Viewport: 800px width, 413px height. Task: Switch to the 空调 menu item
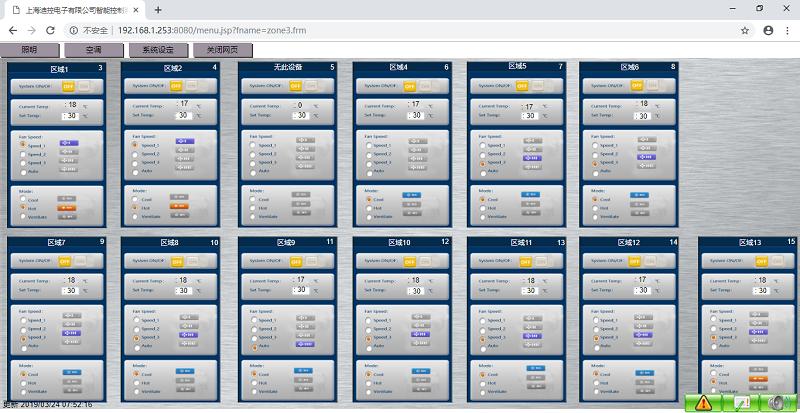[94, 49]
